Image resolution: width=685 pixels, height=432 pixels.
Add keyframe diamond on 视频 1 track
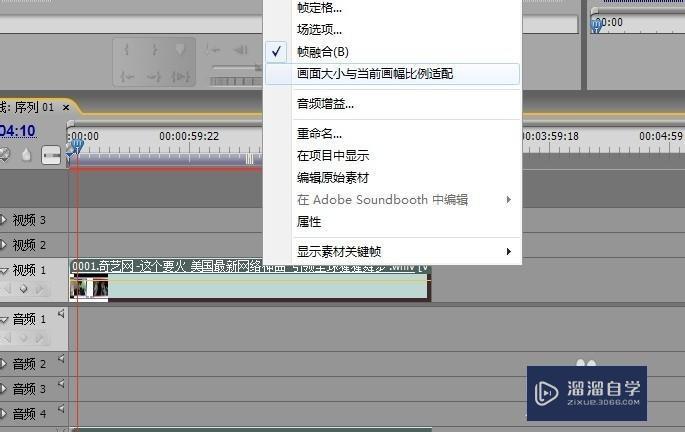(24, 289)
